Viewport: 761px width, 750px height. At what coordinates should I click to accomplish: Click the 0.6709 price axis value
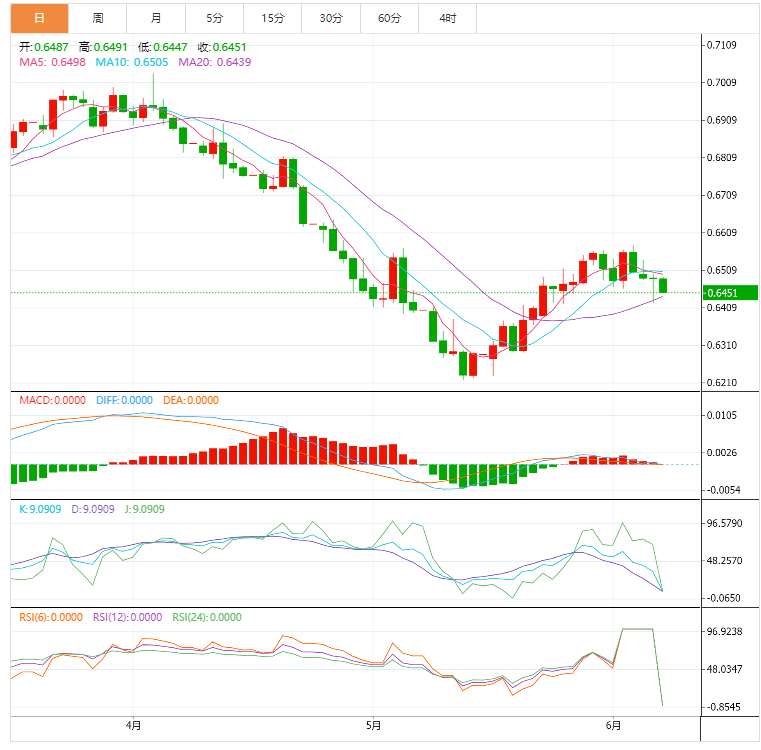click(721, 195)
